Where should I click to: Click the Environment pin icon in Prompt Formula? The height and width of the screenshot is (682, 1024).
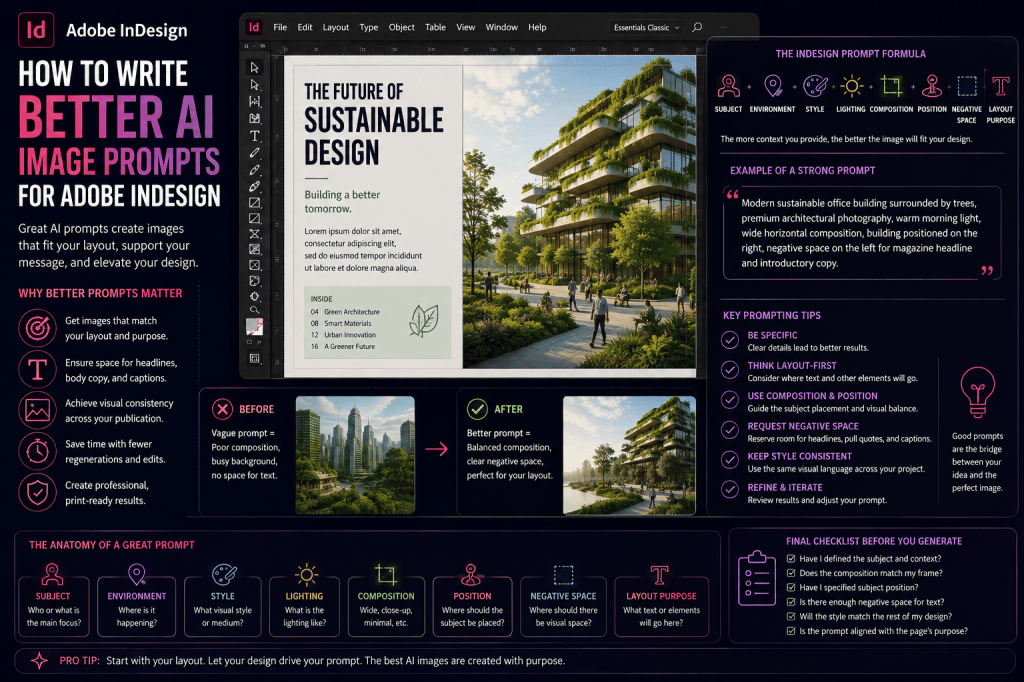click(773, 86)
